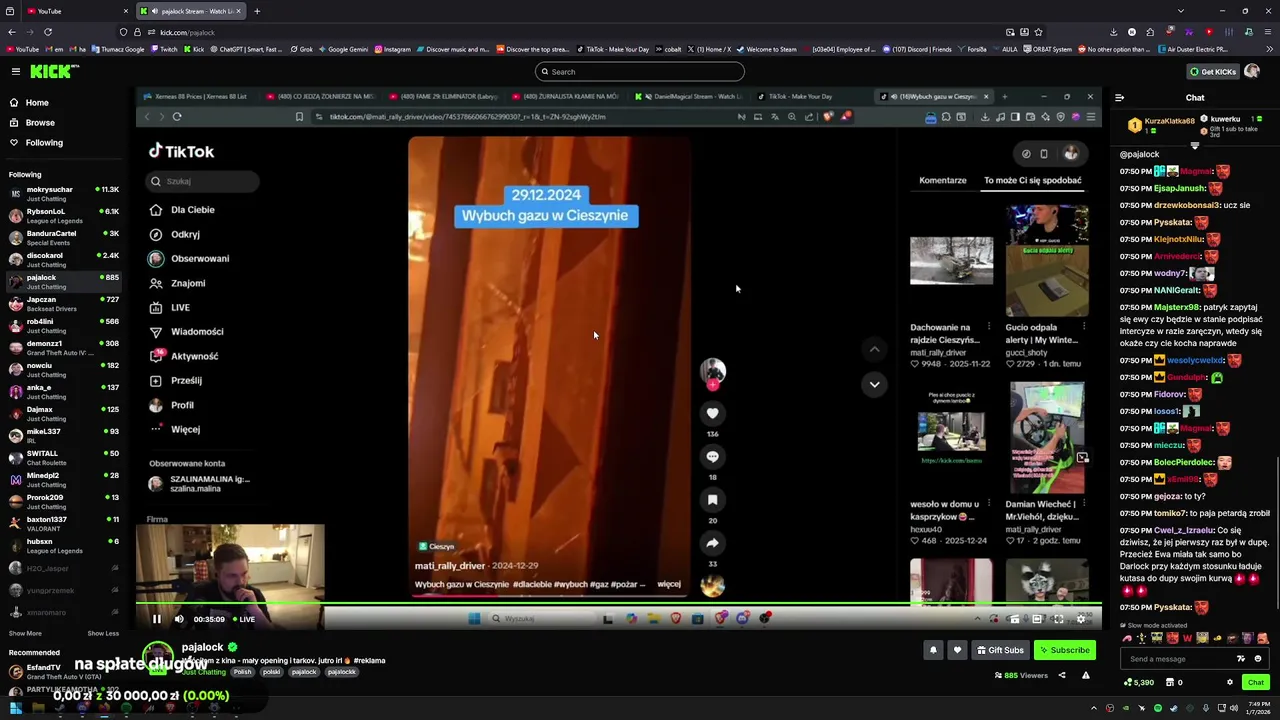Pause the stream player

tap(156, 619)
